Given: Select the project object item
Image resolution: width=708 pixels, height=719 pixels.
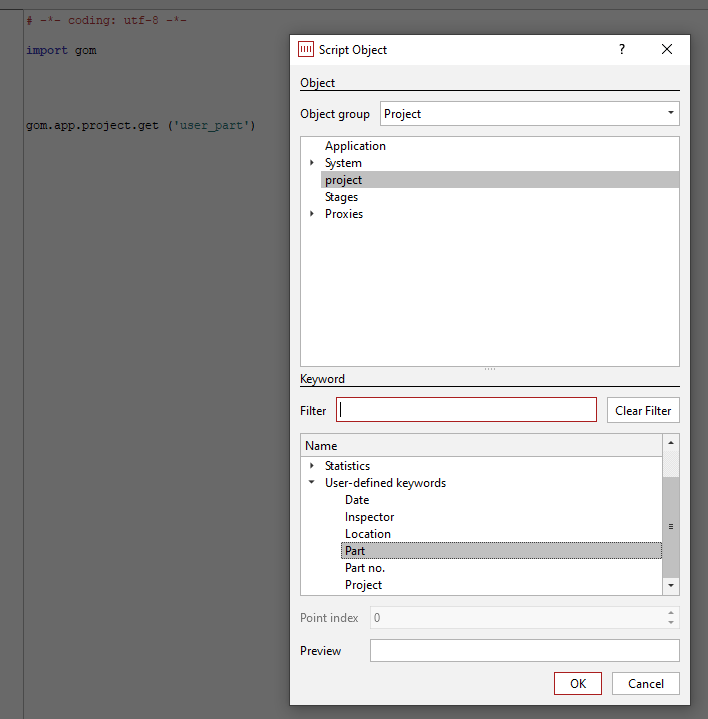Looking at the screenshot, I should pos(343,180).
